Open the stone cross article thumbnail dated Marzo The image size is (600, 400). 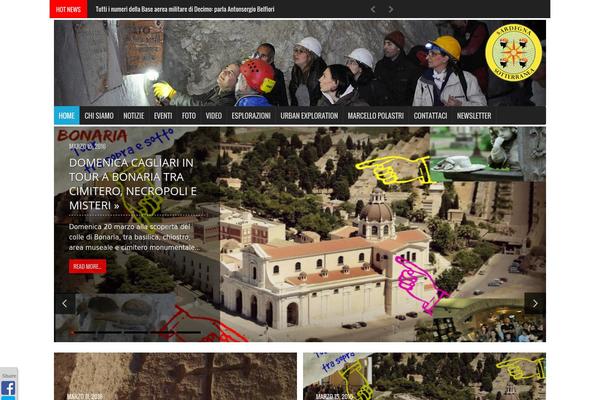175,376
